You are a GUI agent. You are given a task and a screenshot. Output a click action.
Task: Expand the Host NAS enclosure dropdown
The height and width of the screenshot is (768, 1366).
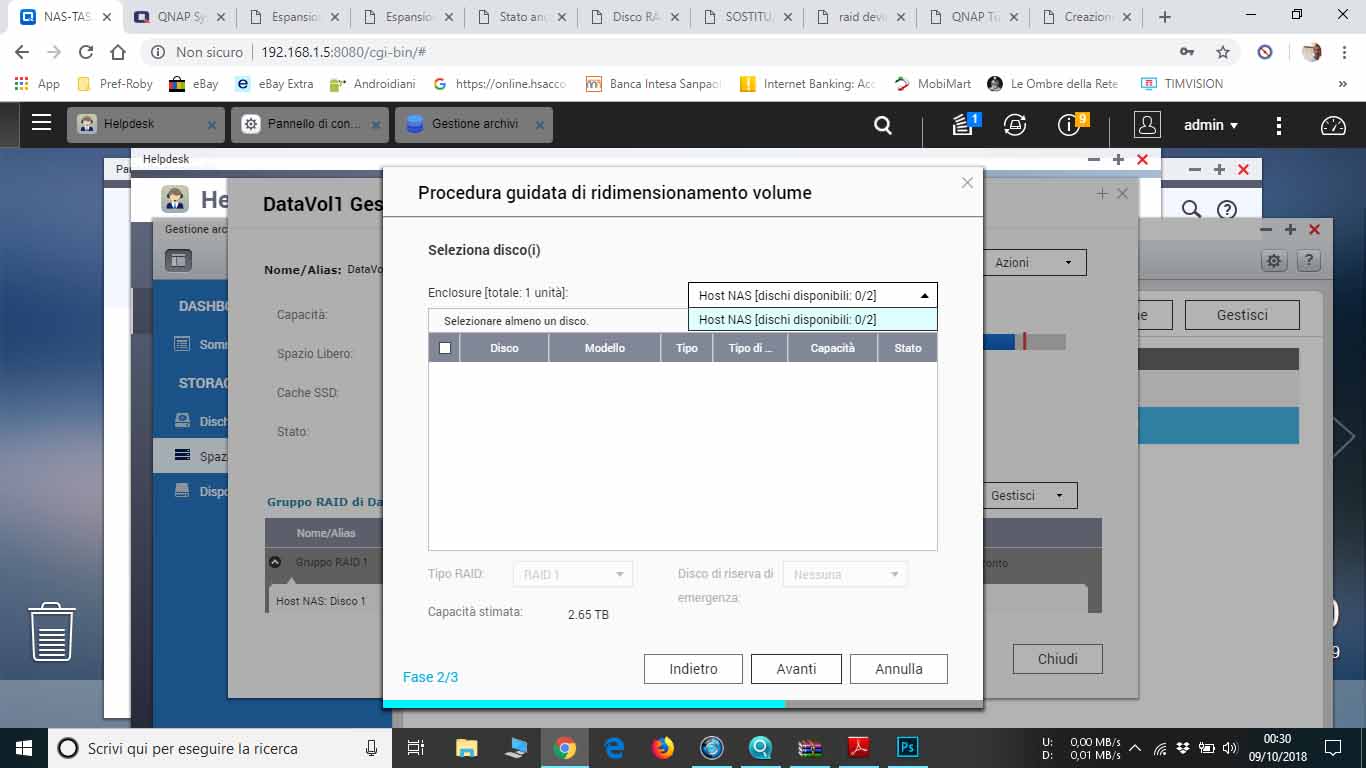coord(812,295)
